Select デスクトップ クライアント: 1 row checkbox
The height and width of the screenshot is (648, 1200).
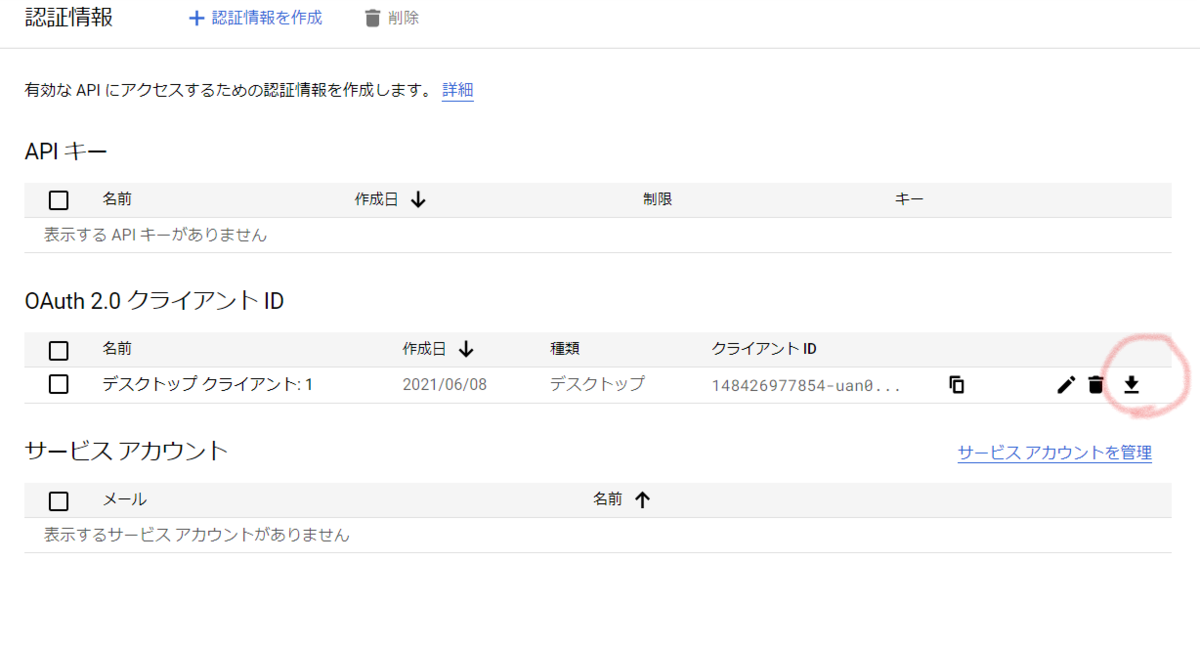pyautogui.click(x=58, y=384)
